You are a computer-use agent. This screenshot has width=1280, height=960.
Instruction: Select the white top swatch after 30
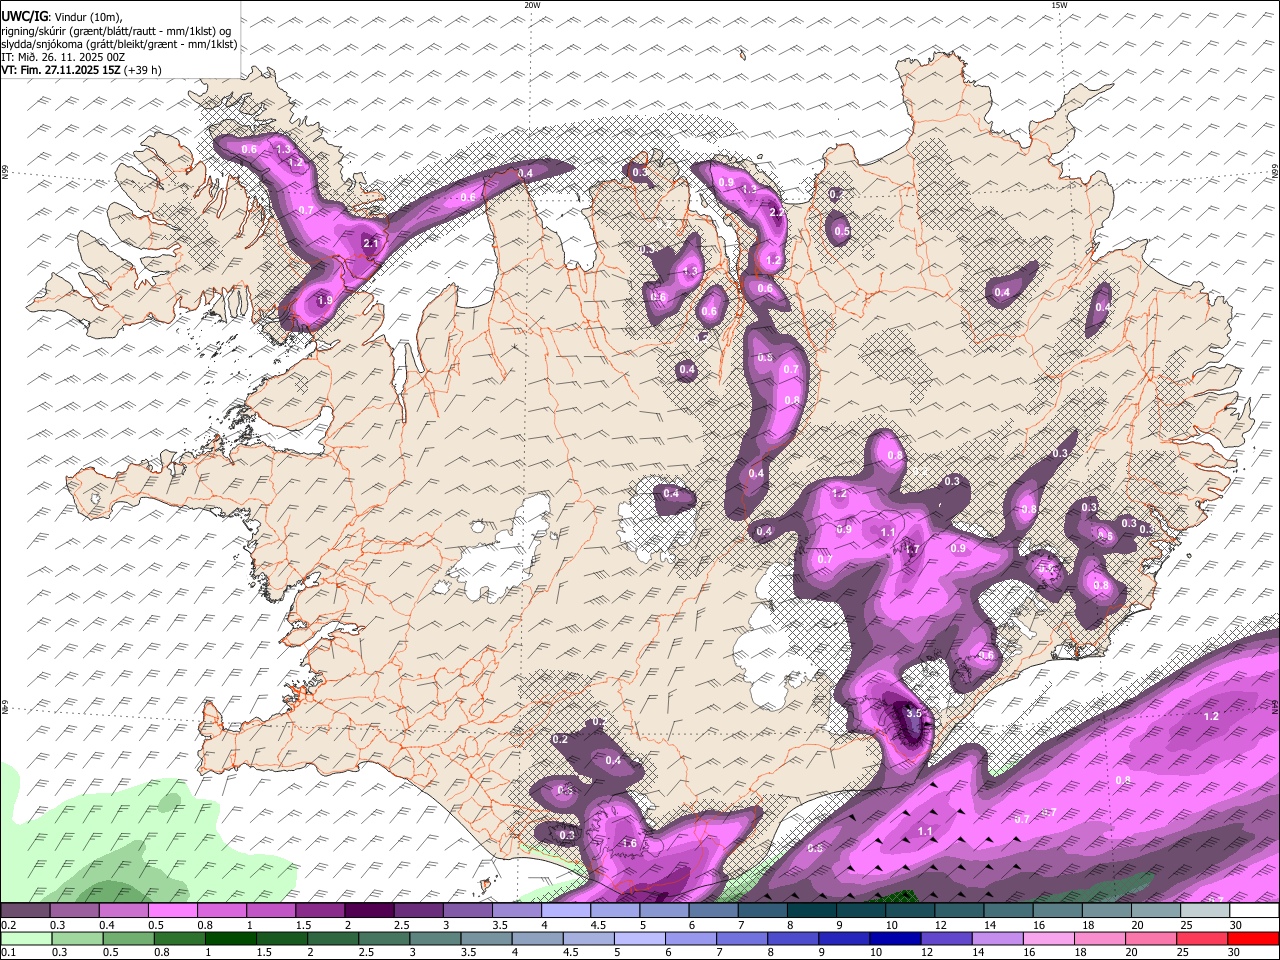click(1255, 911)
